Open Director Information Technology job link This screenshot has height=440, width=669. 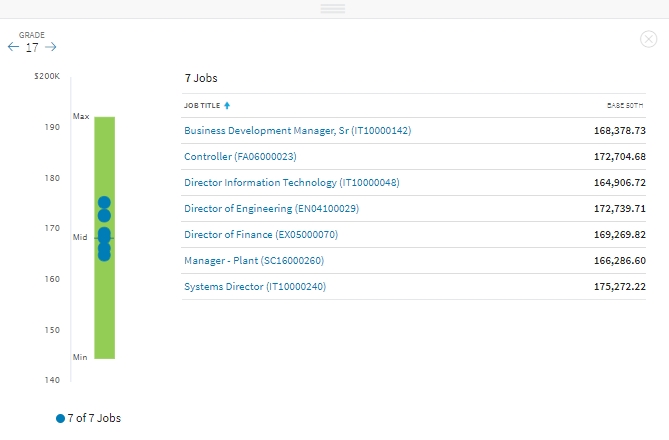point(291,183)
